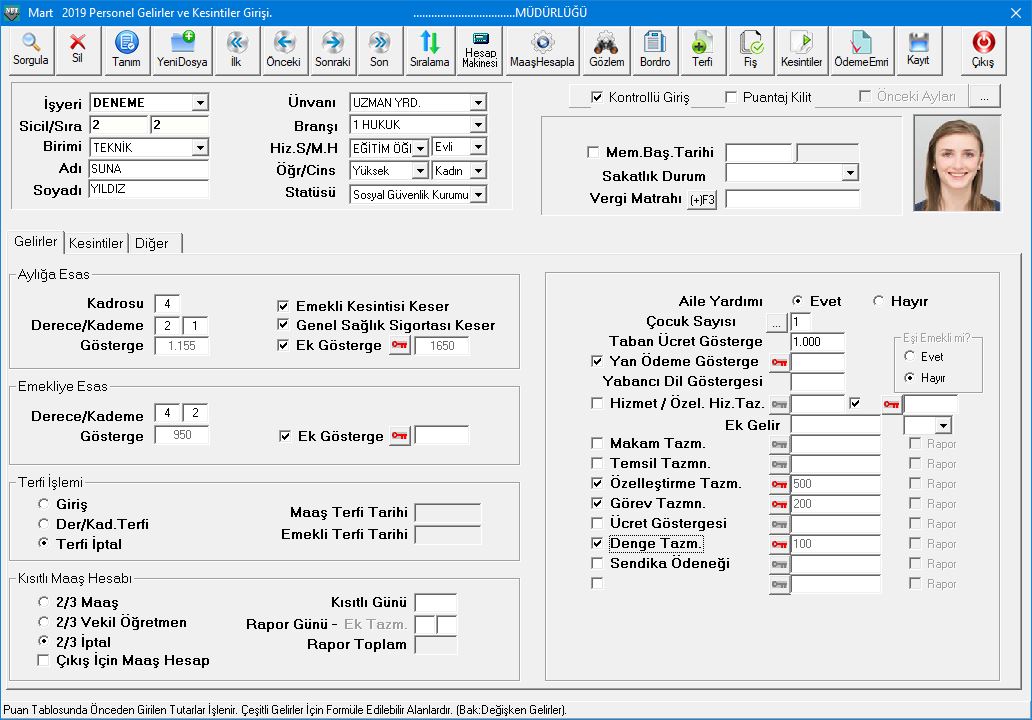Image resolution: width=1032 pixels, height=720 pixels.
Task: Uncheck Emekli Kesintisi Keser
Action: [283, 306]
